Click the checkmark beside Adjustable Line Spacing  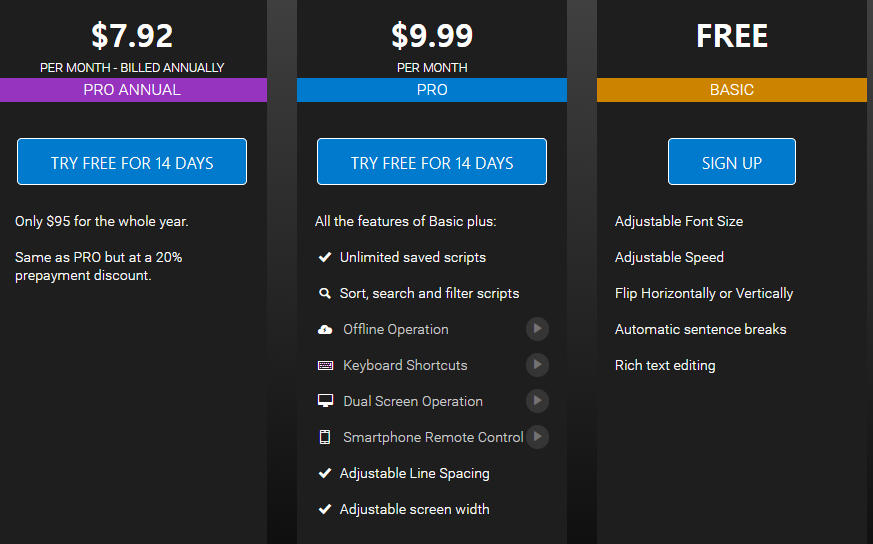[325, 473]
